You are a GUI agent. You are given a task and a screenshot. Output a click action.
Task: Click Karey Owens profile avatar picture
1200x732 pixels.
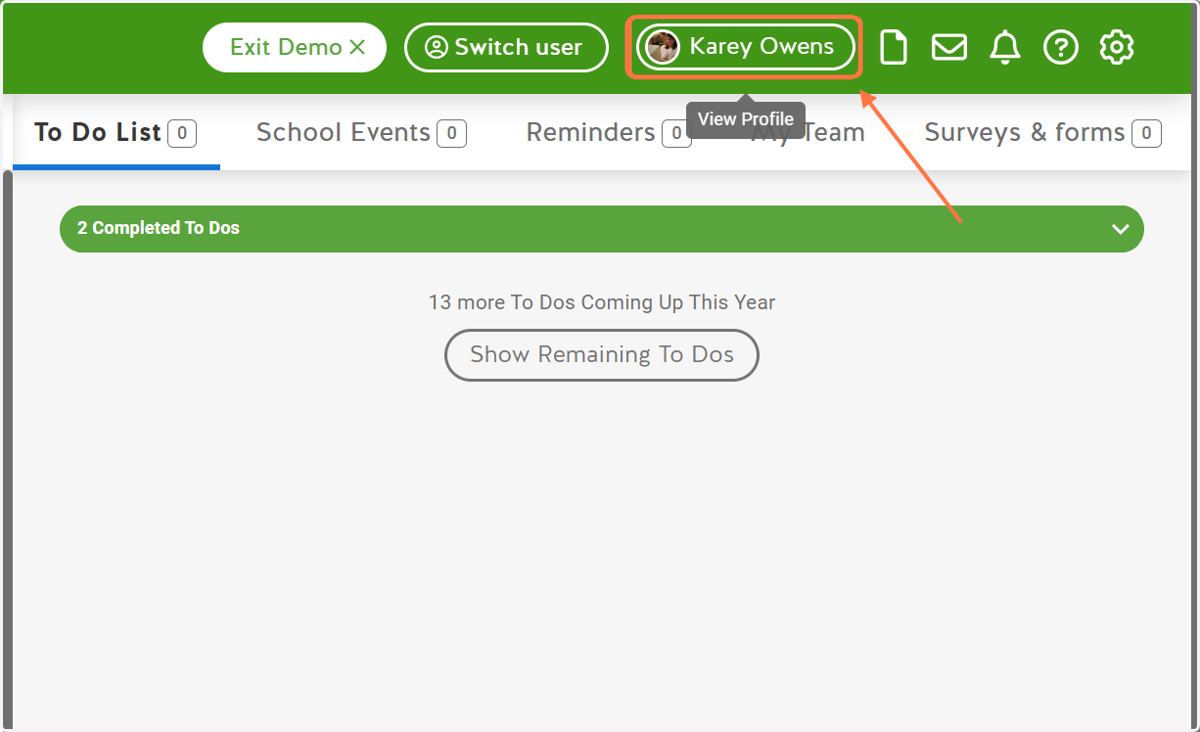coord(663,47)
